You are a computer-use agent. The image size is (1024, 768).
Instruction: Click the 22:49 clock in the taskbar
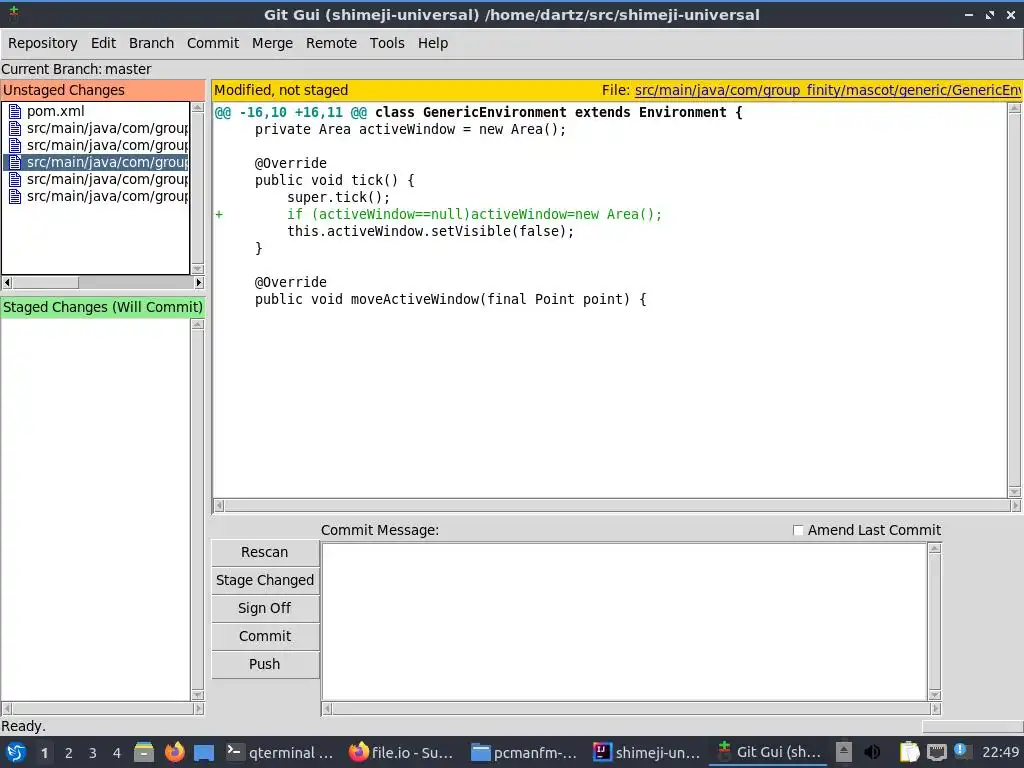point(1000,752)
